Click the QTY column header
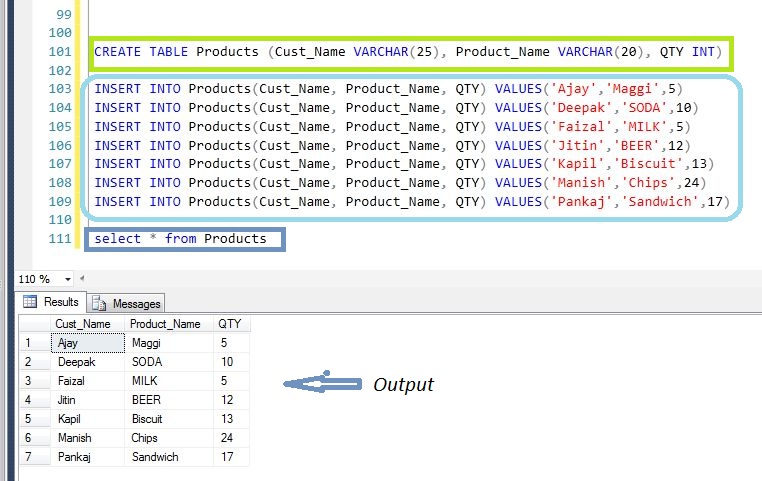This screenshot has width=762, height=481. 229,324
